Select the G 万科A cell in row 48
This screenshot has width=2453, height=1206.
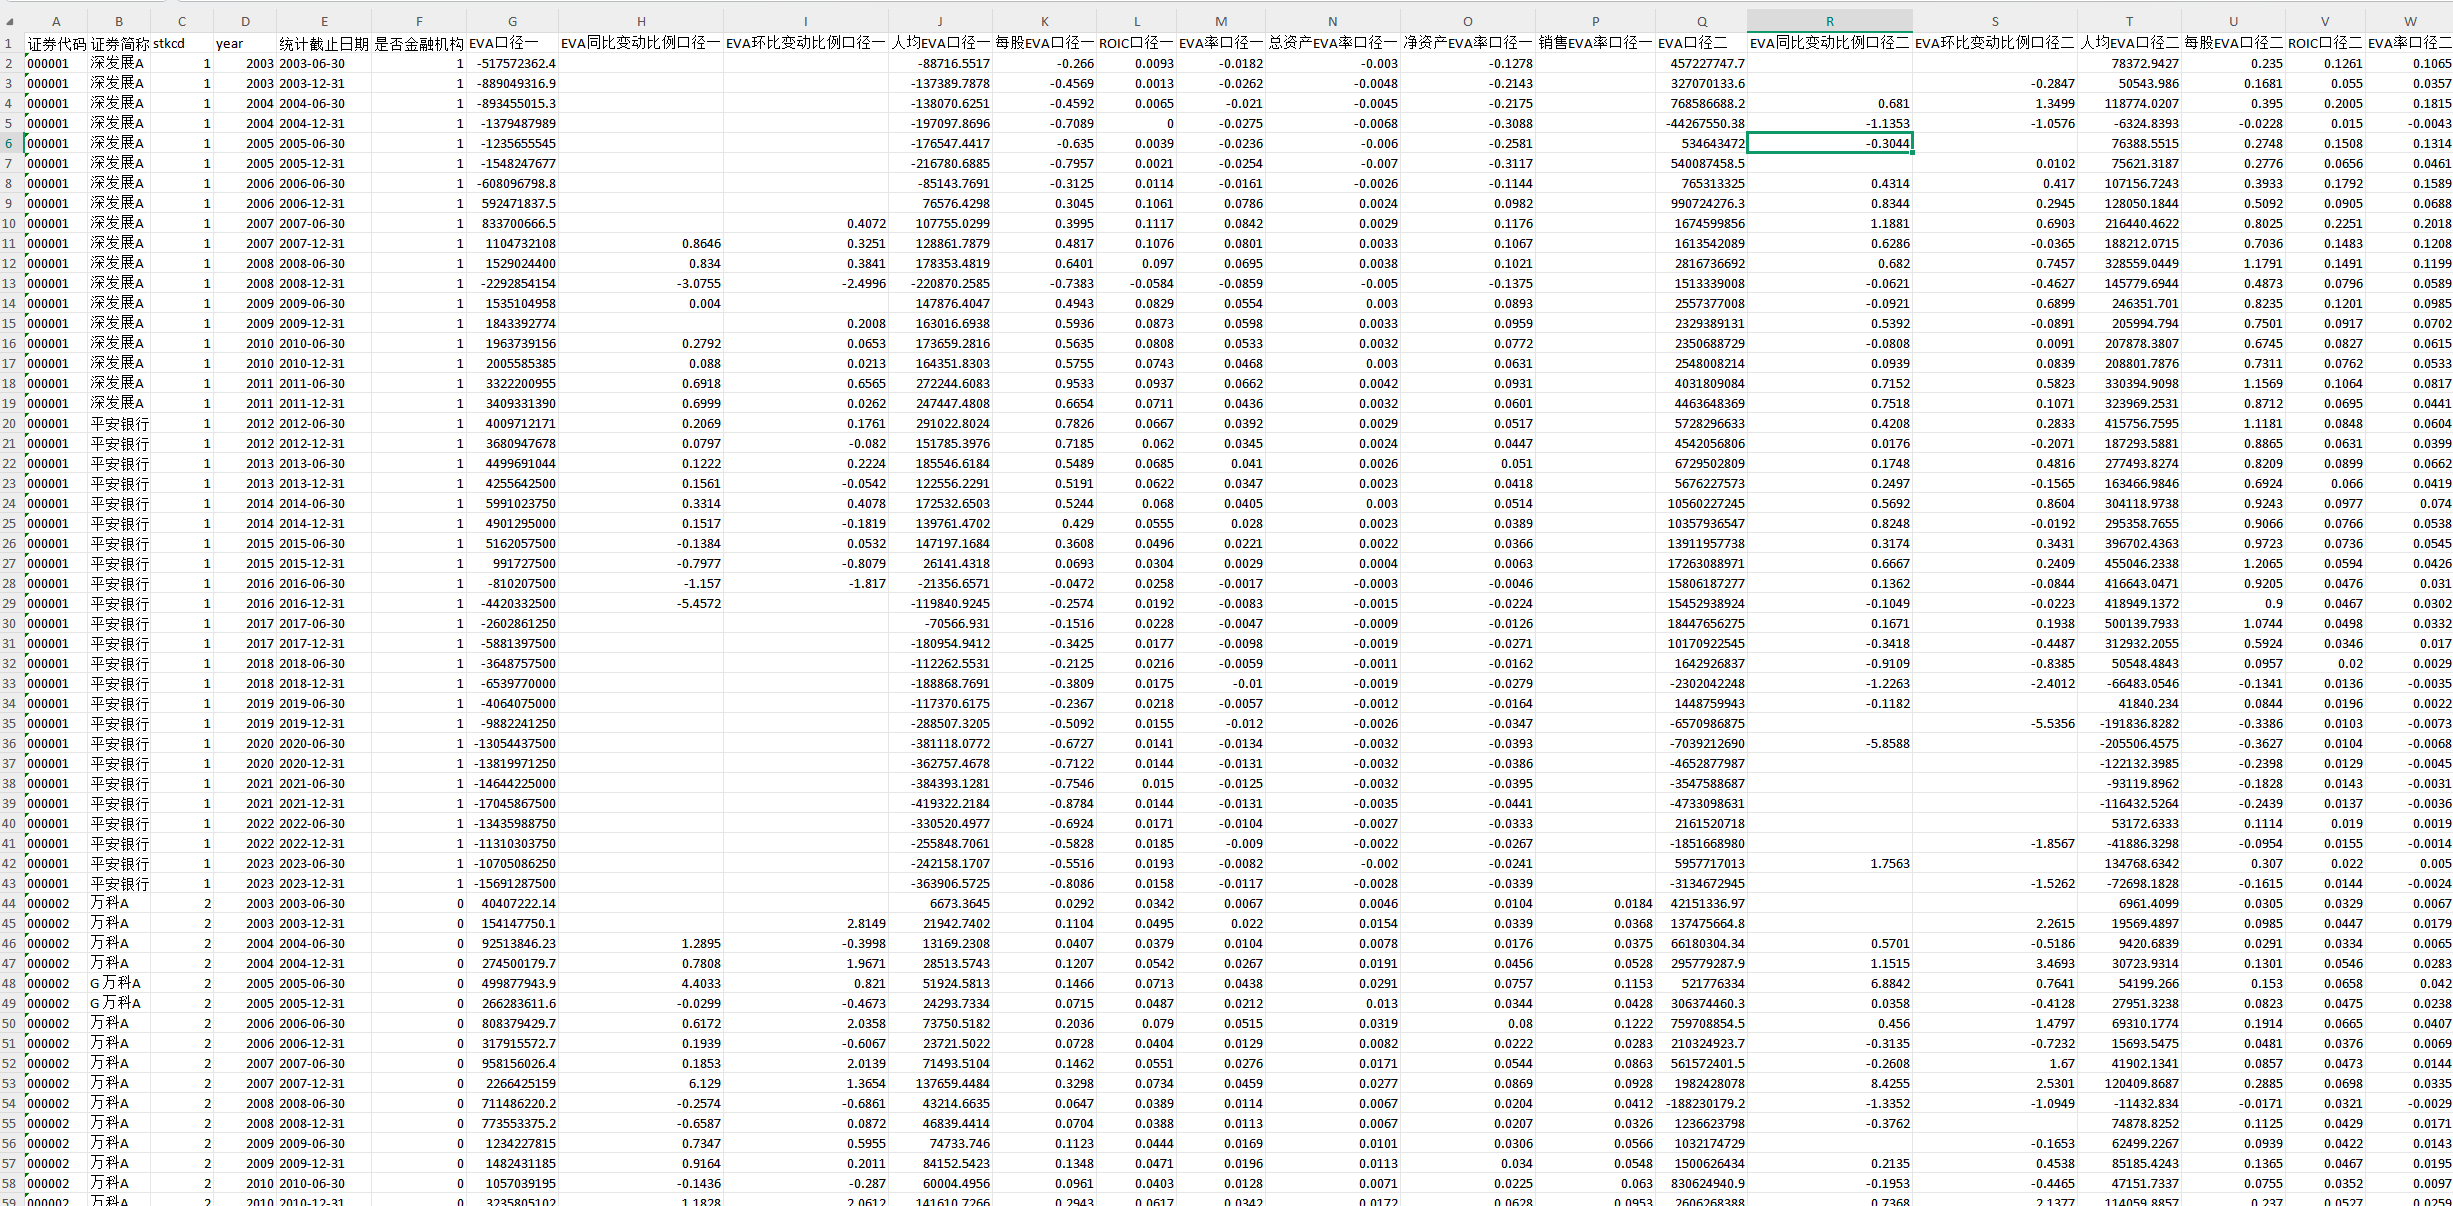(116, 983)
